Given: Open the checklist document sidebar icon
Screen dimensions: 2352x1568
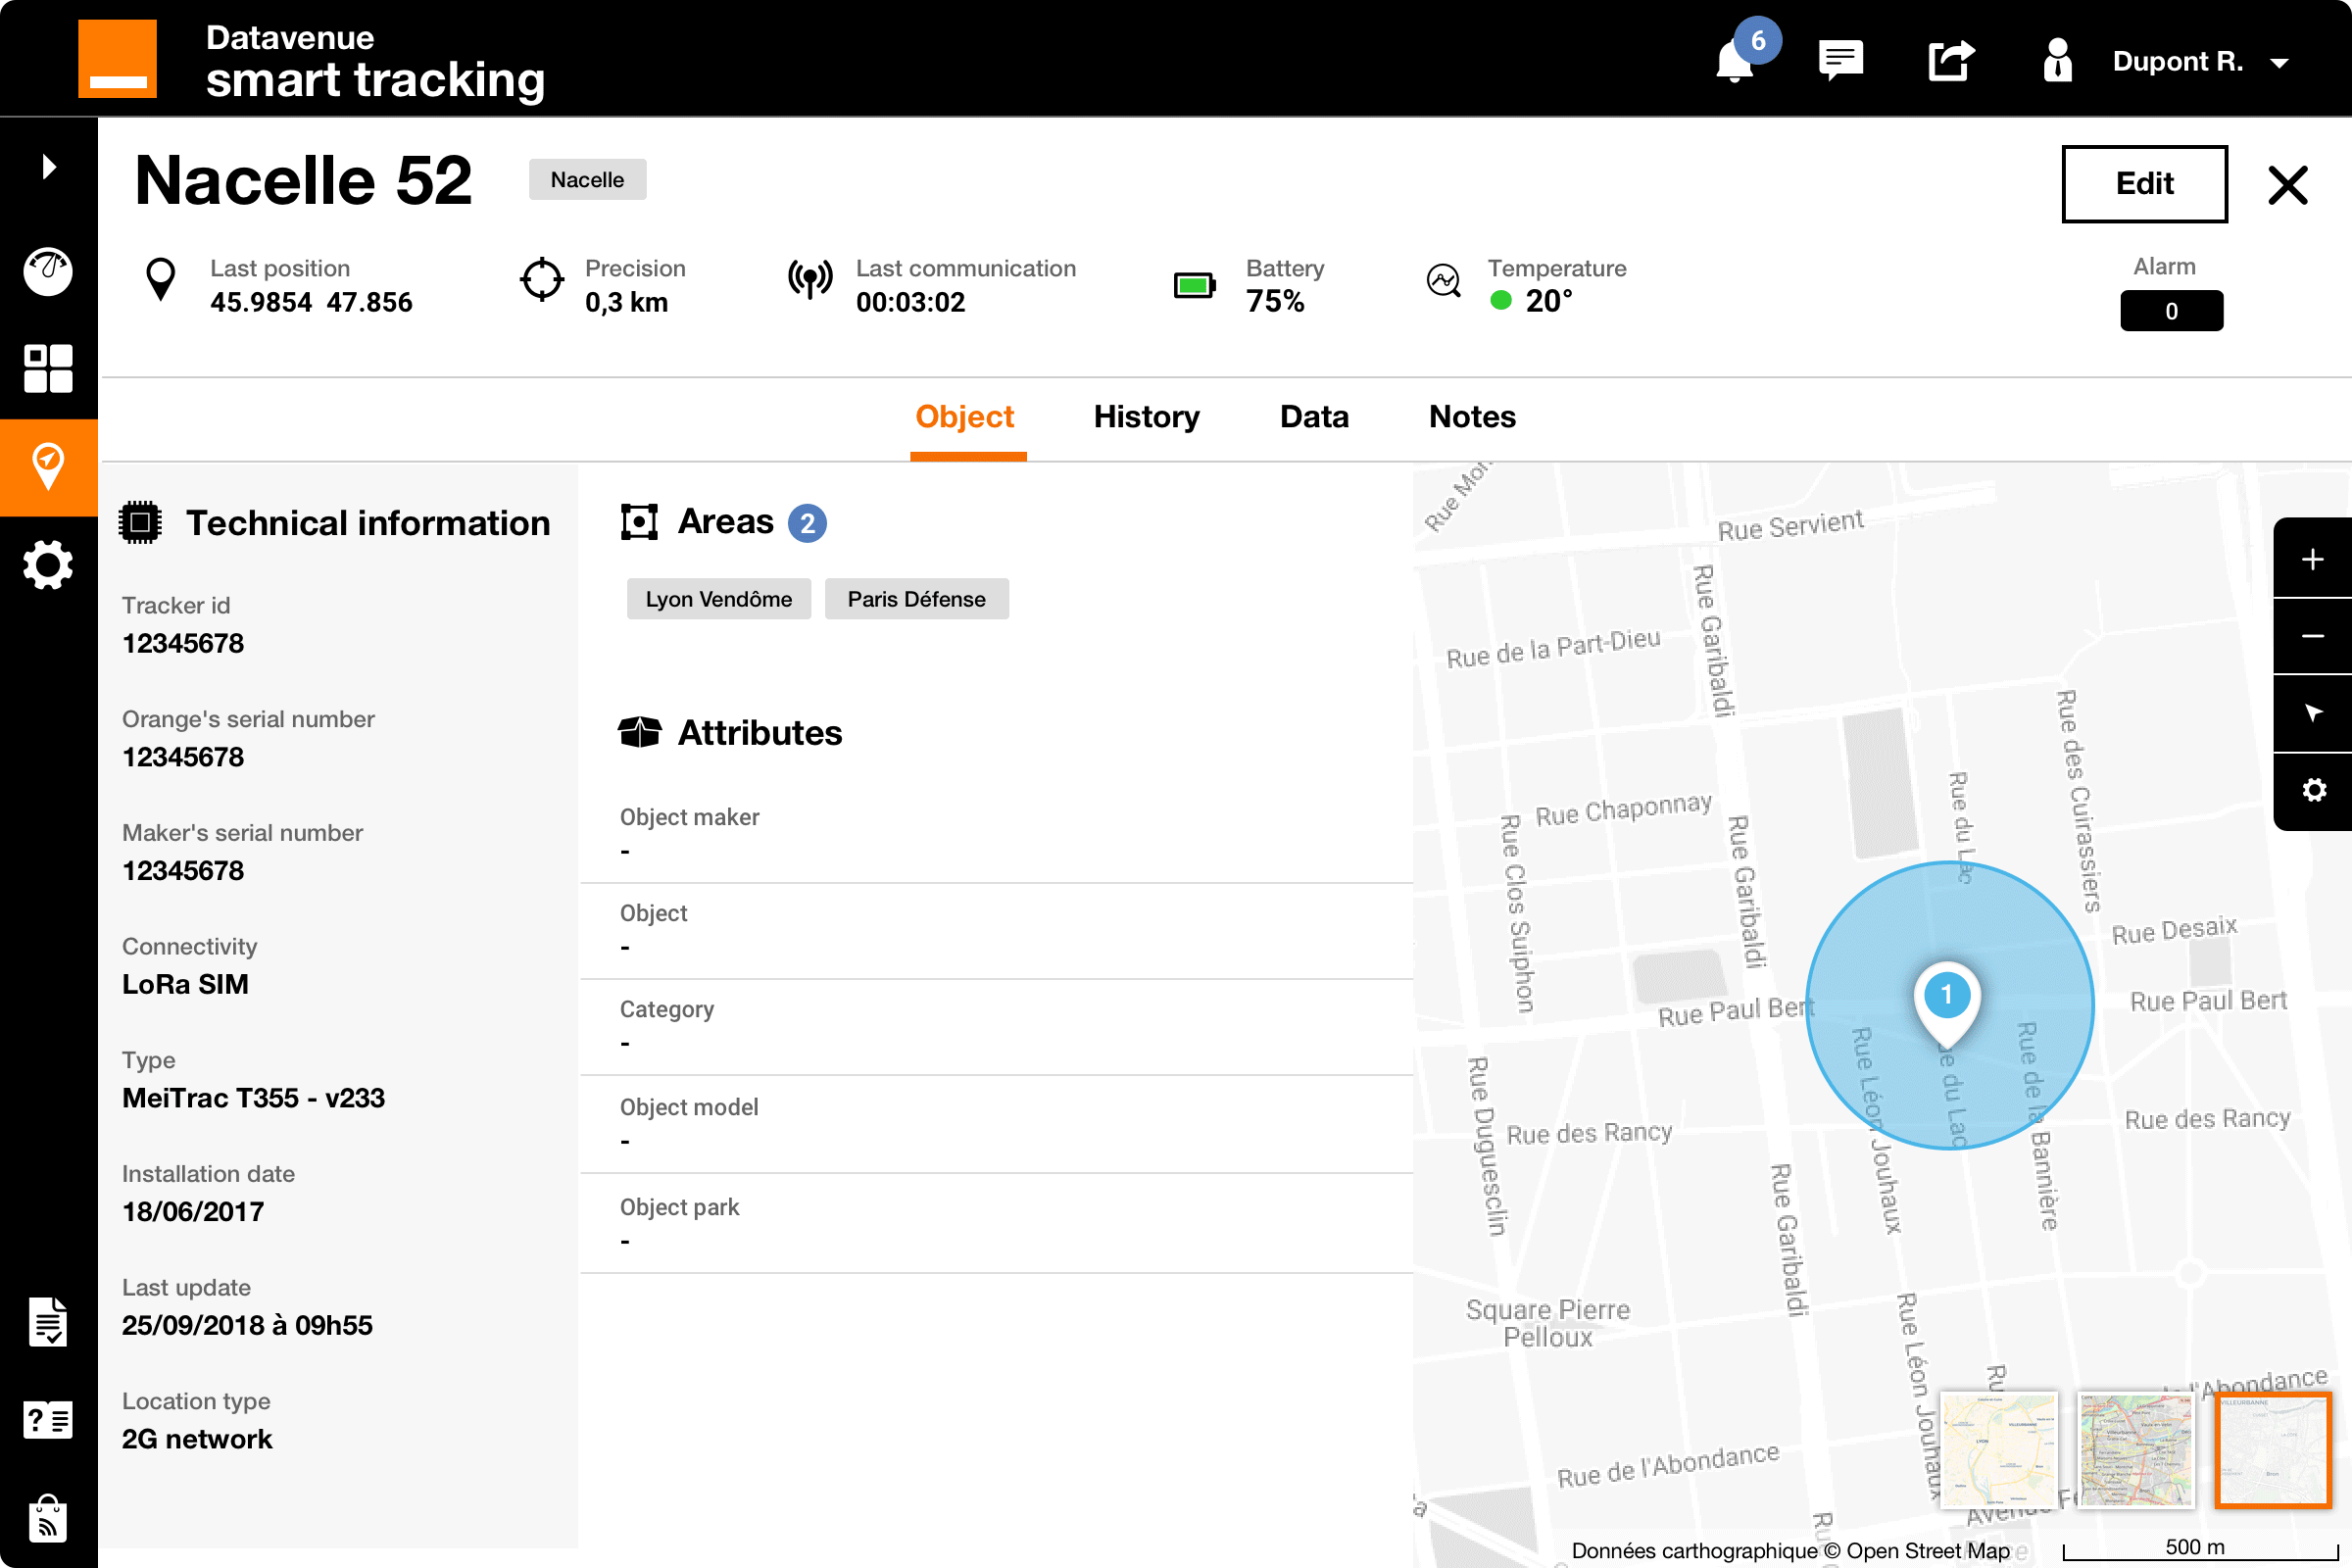Looking at the screenshot, I should coord(48,1322).
